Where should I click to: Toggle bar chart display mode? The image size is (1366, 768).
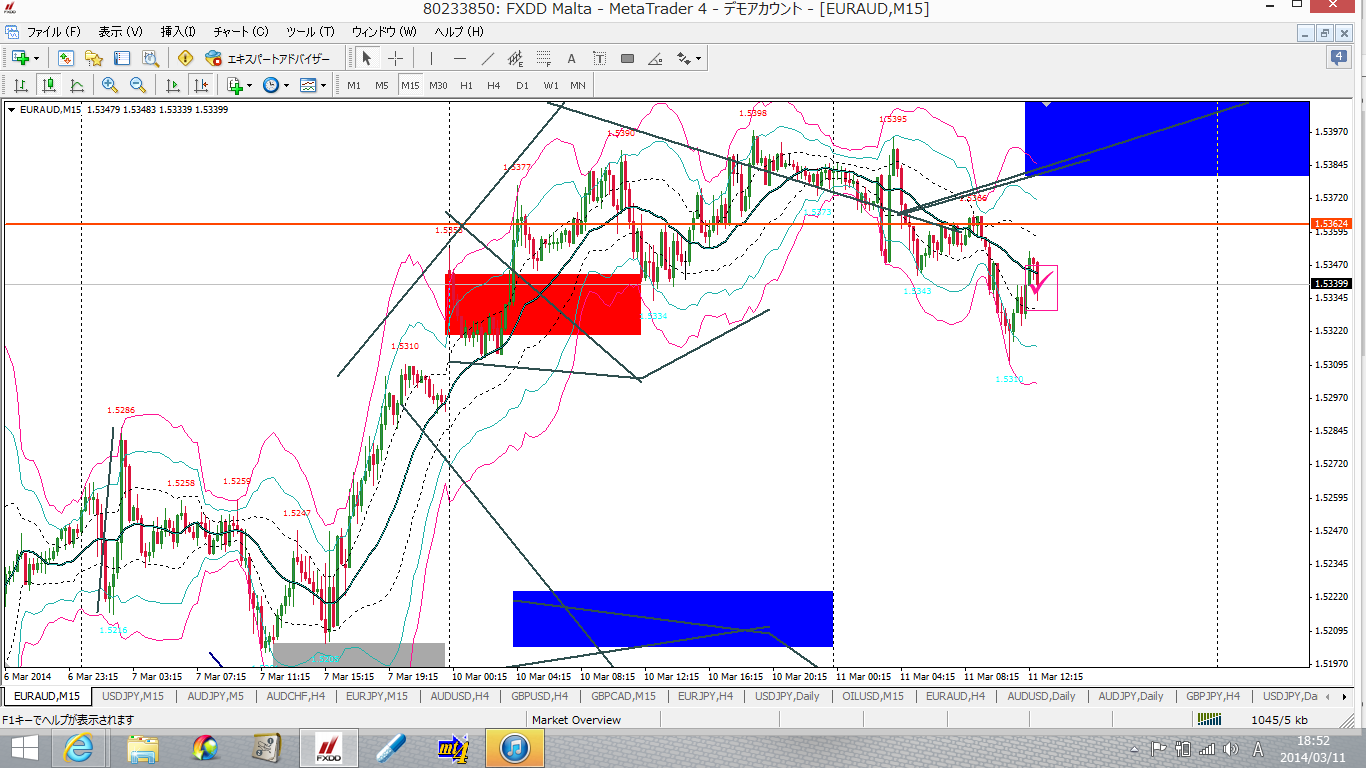[21, 85]
